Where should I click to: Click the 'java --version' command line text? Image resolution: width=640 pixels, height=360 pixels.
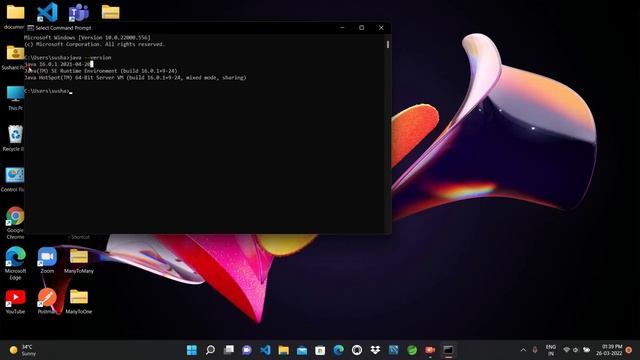(90, 58)
